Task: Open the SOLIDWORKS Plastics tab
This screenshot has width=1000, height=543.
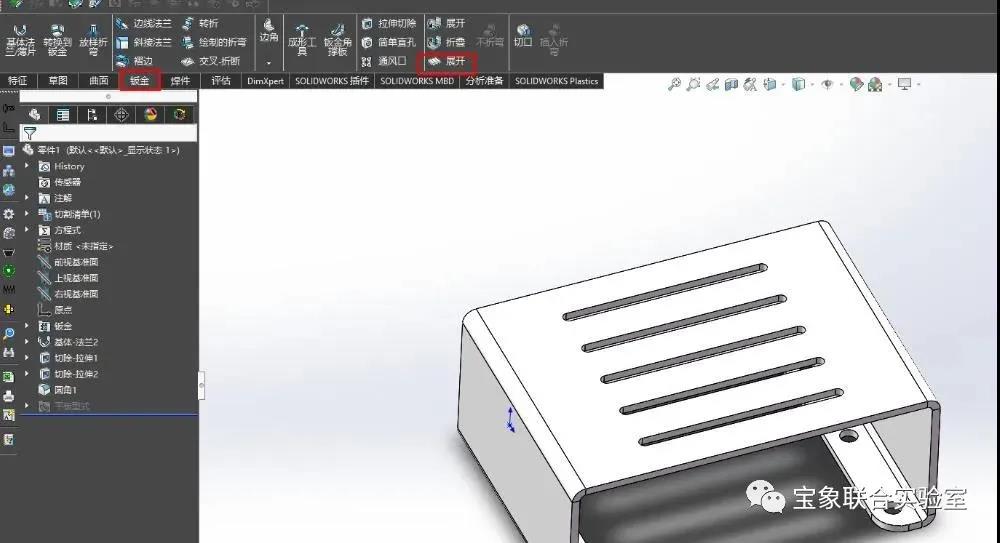Action: pos(556,81)
